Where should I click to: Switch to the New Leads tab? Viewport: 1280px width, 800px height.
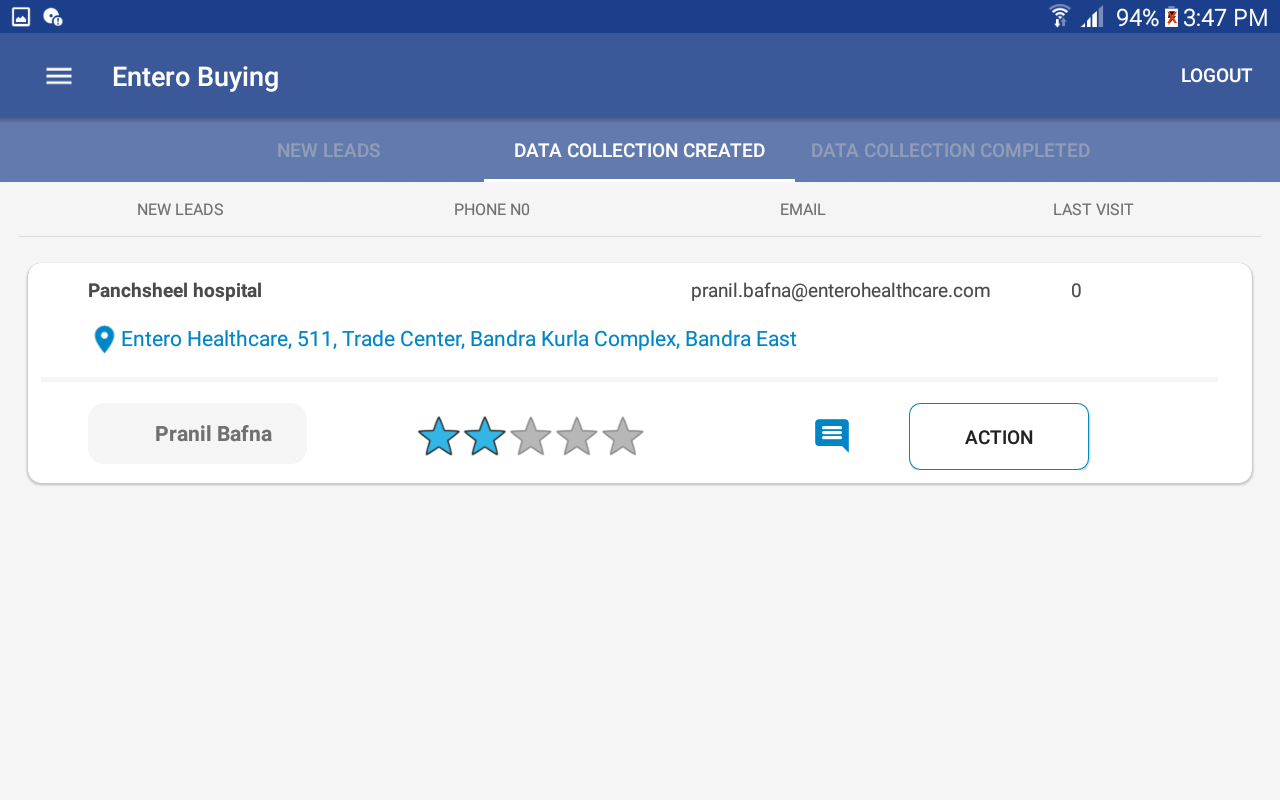pyautogui.click(x=329, y=151)
